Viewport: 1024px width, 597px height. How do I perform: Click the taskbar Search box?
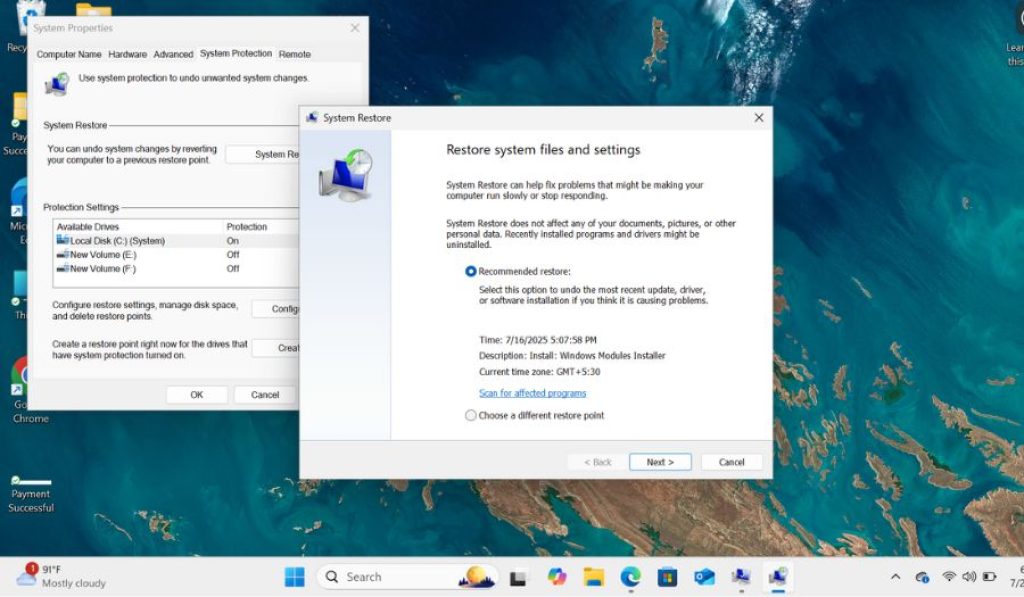click(408, 577)
